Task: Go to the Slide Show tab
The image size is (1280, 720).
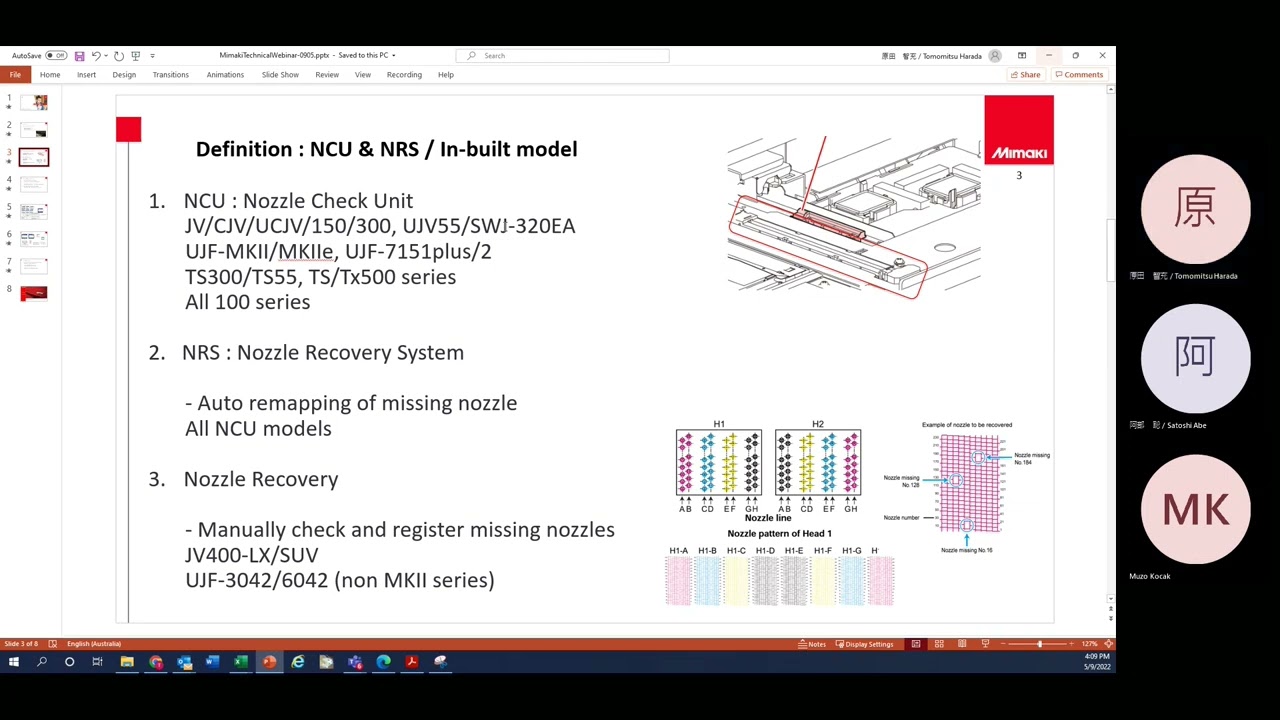Action: tap(280, 75)
